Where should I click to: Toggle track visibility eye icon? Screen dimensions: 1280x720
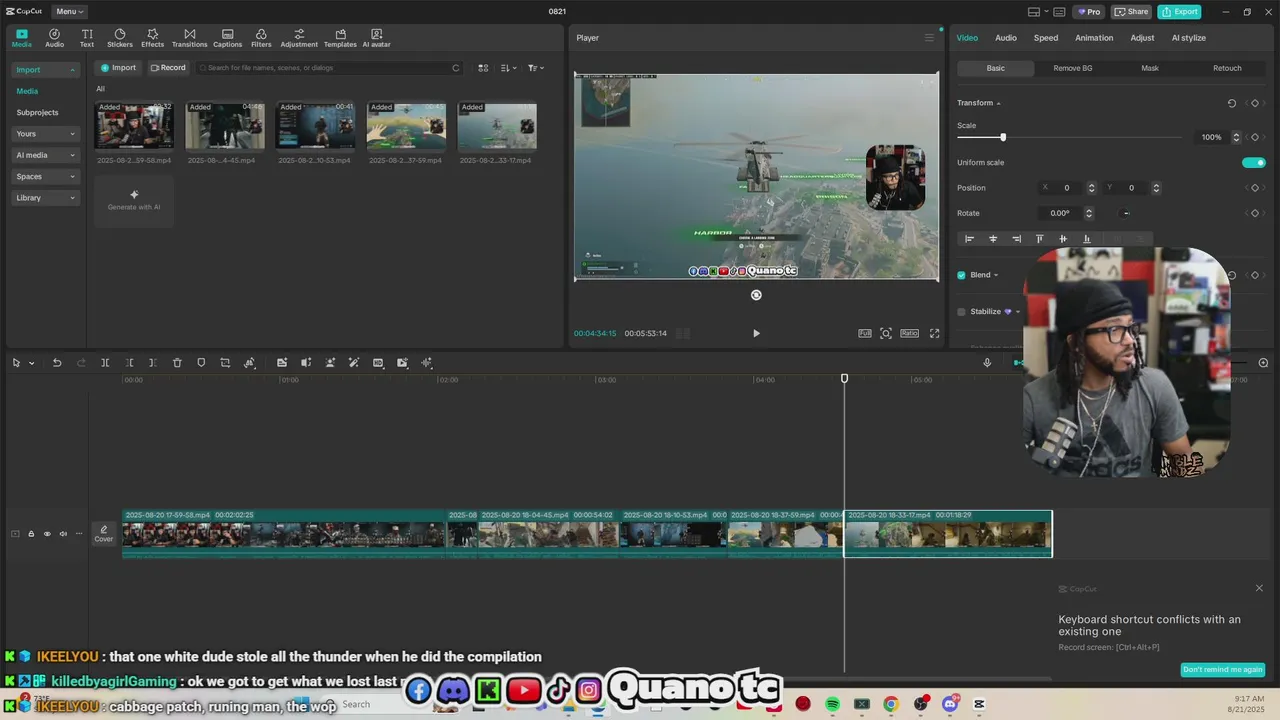[x=47, y=534]
